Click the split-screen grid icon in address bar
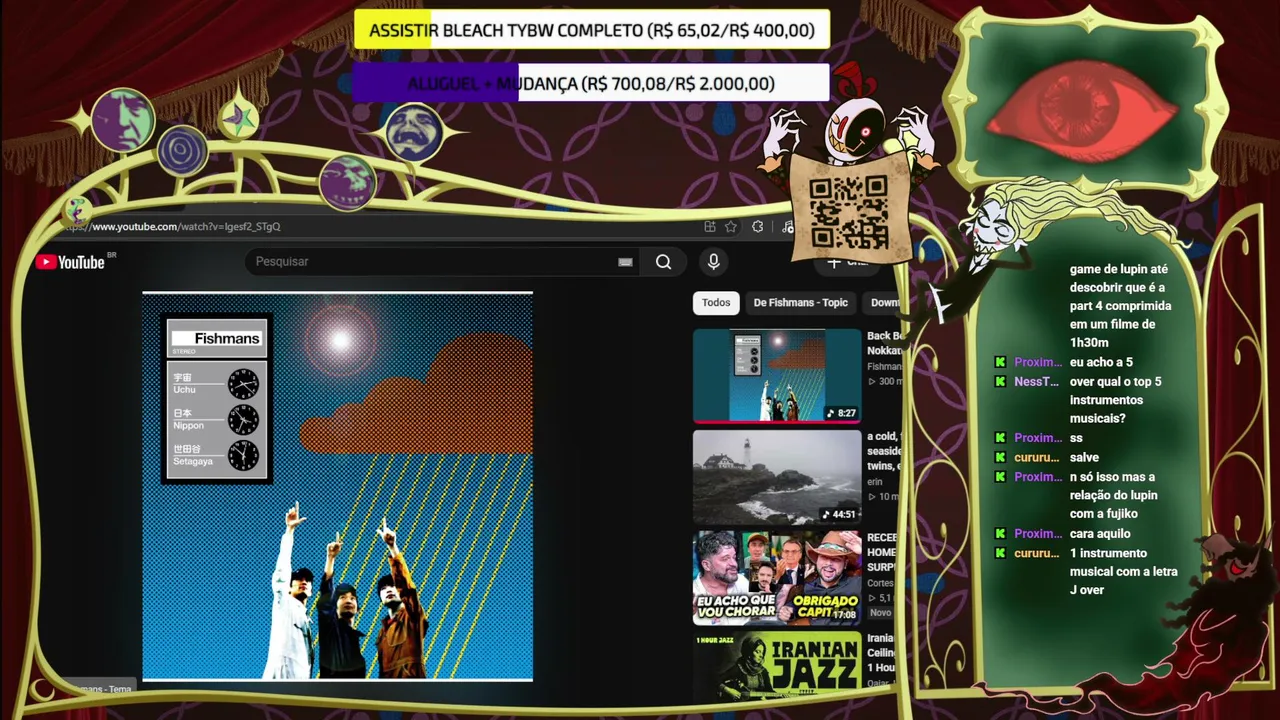This screenshot has height=720, width=1280. (709, 227)
